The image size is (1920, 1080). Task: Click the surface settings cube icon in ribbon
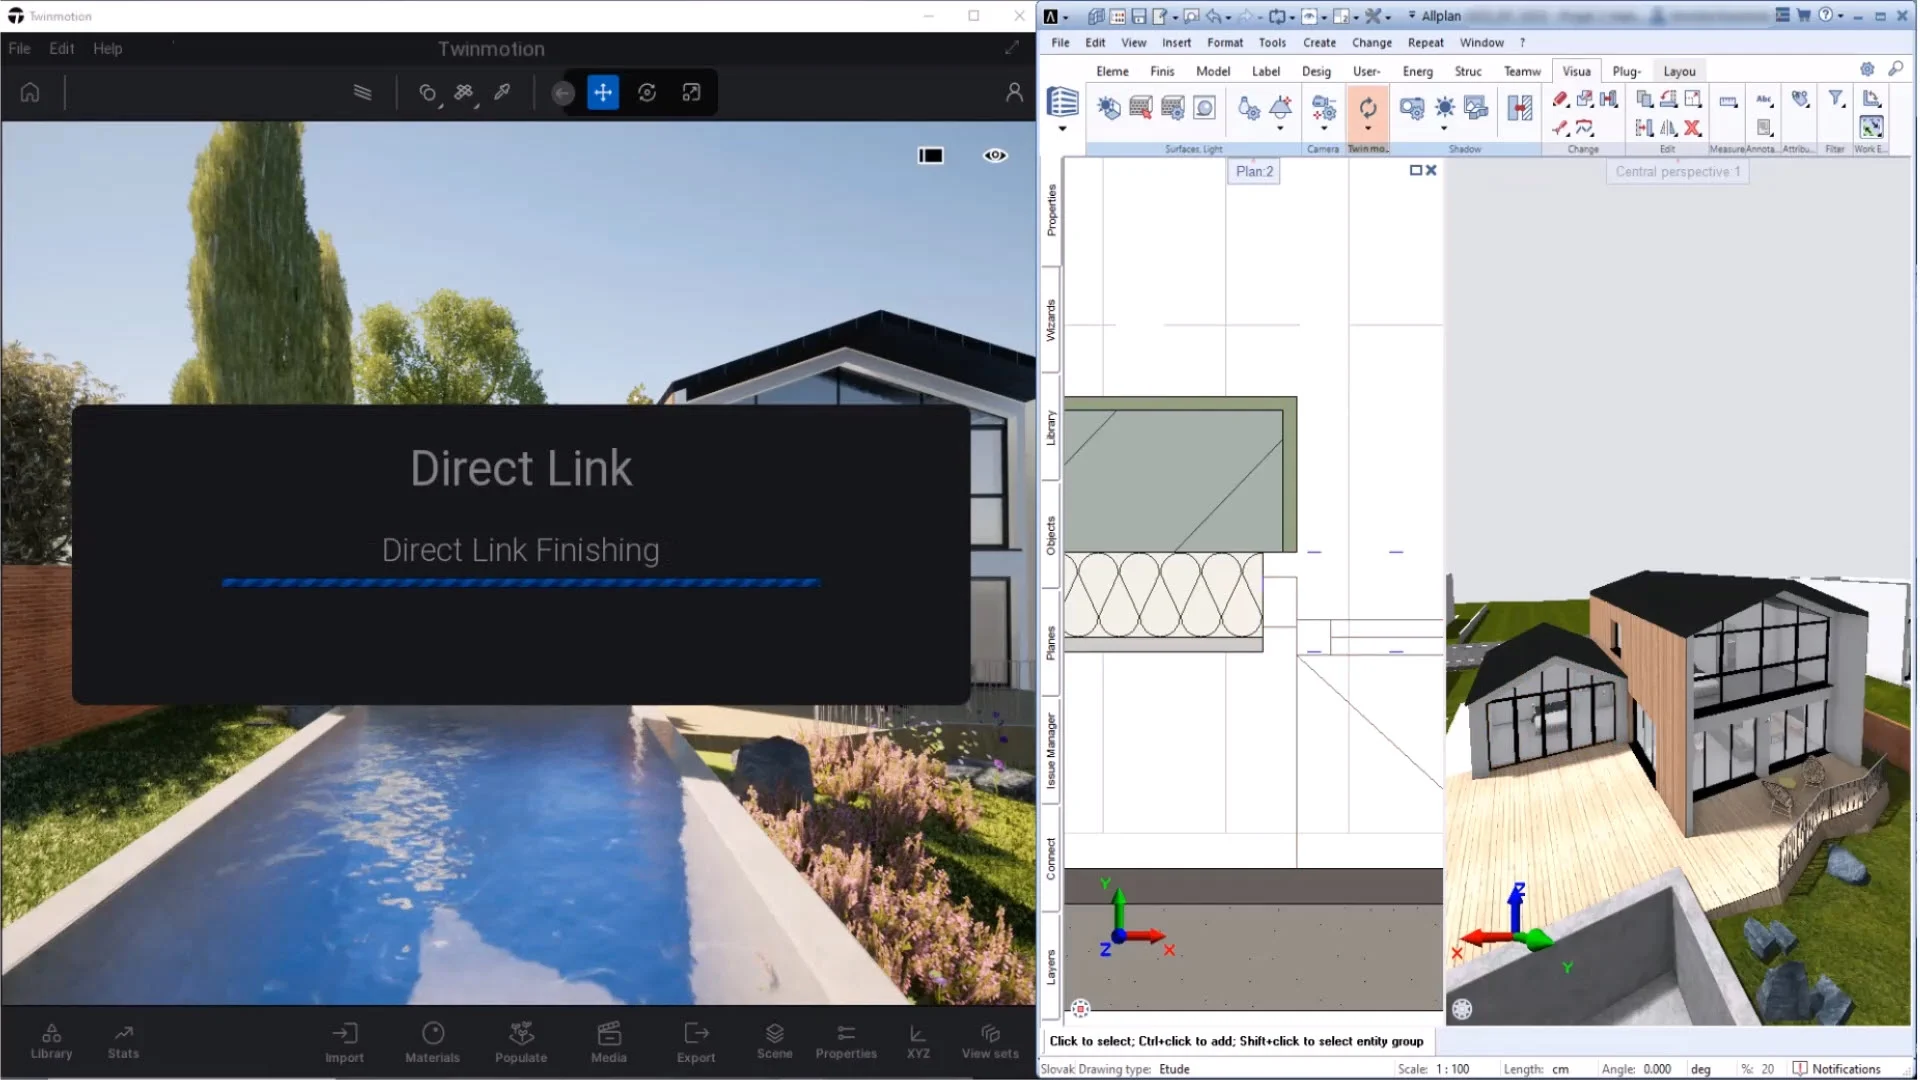(1108, 107)
